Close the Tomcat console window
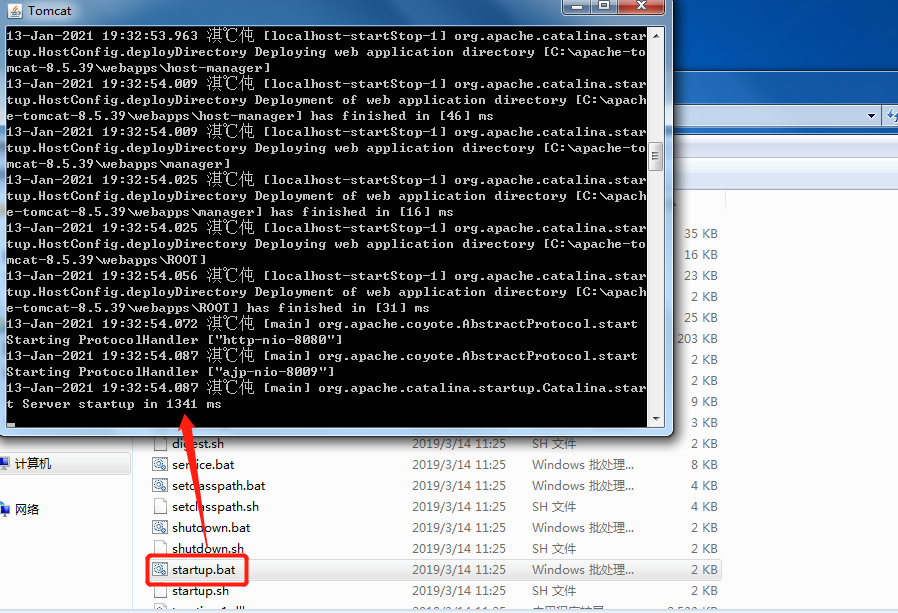The width and height of the screenshot is (898, 613). coord(641,6)
